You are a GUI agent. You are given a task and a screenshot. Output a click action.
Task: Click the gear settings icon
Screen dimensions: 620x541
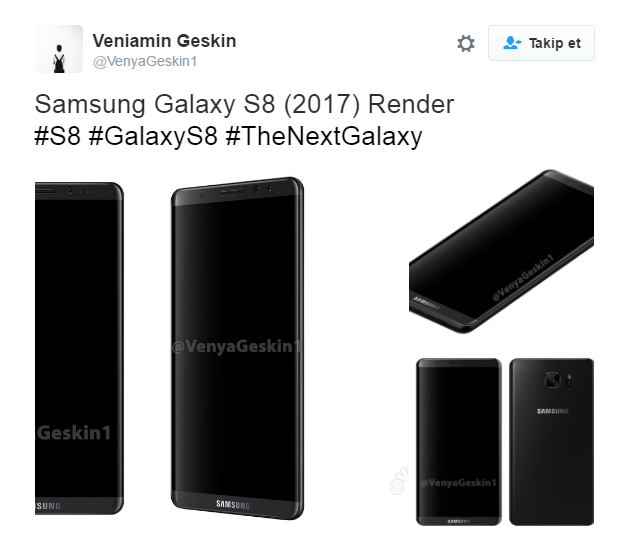point(465,43)
